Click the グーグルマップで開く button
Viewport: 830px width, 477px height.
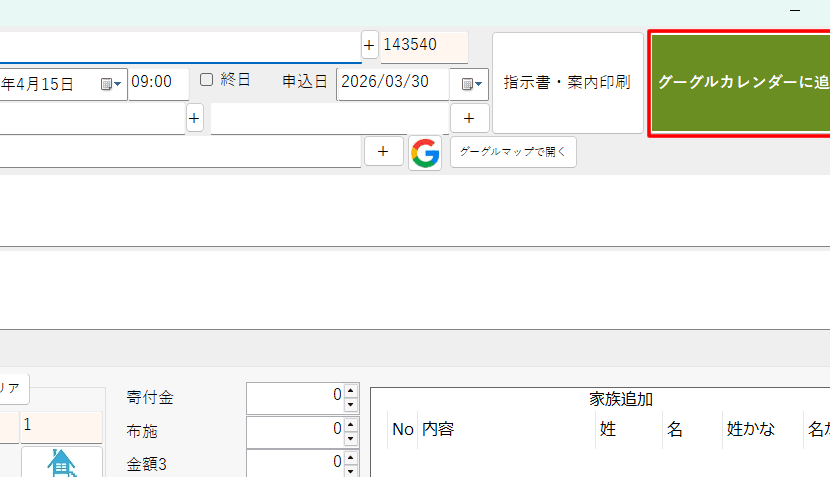click(513, 152)
